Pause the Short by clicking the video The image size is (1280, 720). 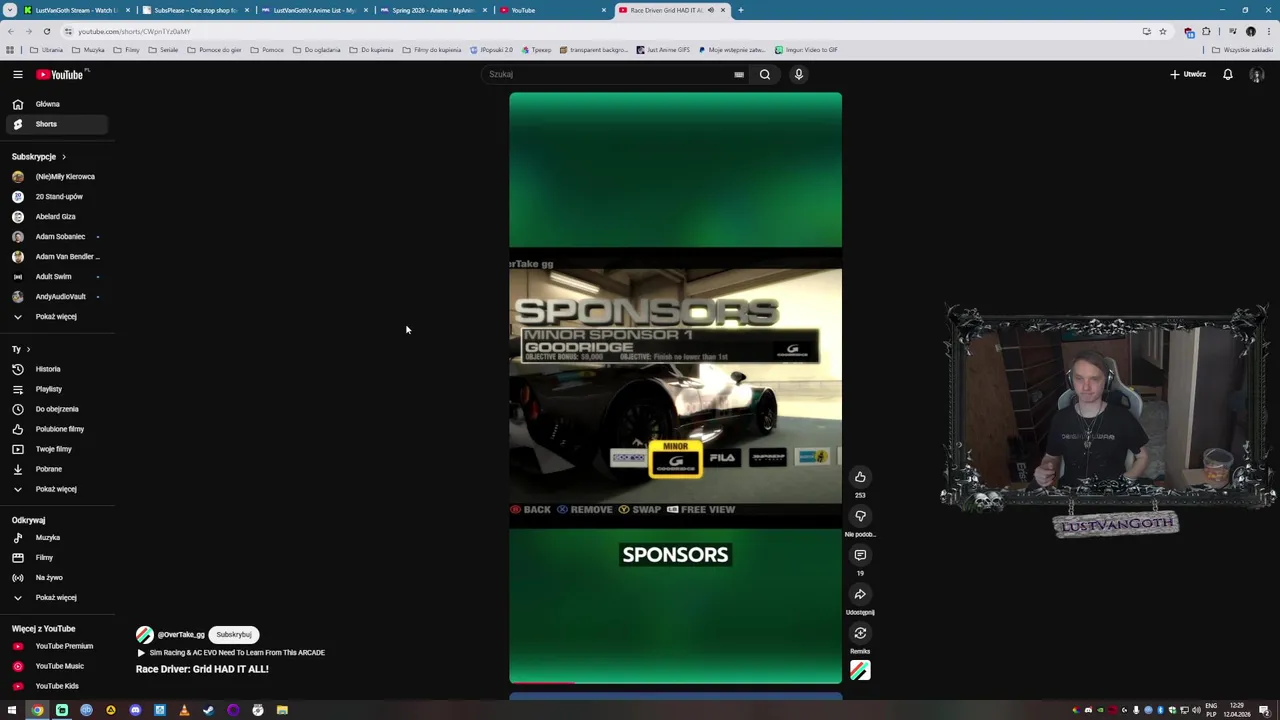pyautogui.click(x=675, y=388)
